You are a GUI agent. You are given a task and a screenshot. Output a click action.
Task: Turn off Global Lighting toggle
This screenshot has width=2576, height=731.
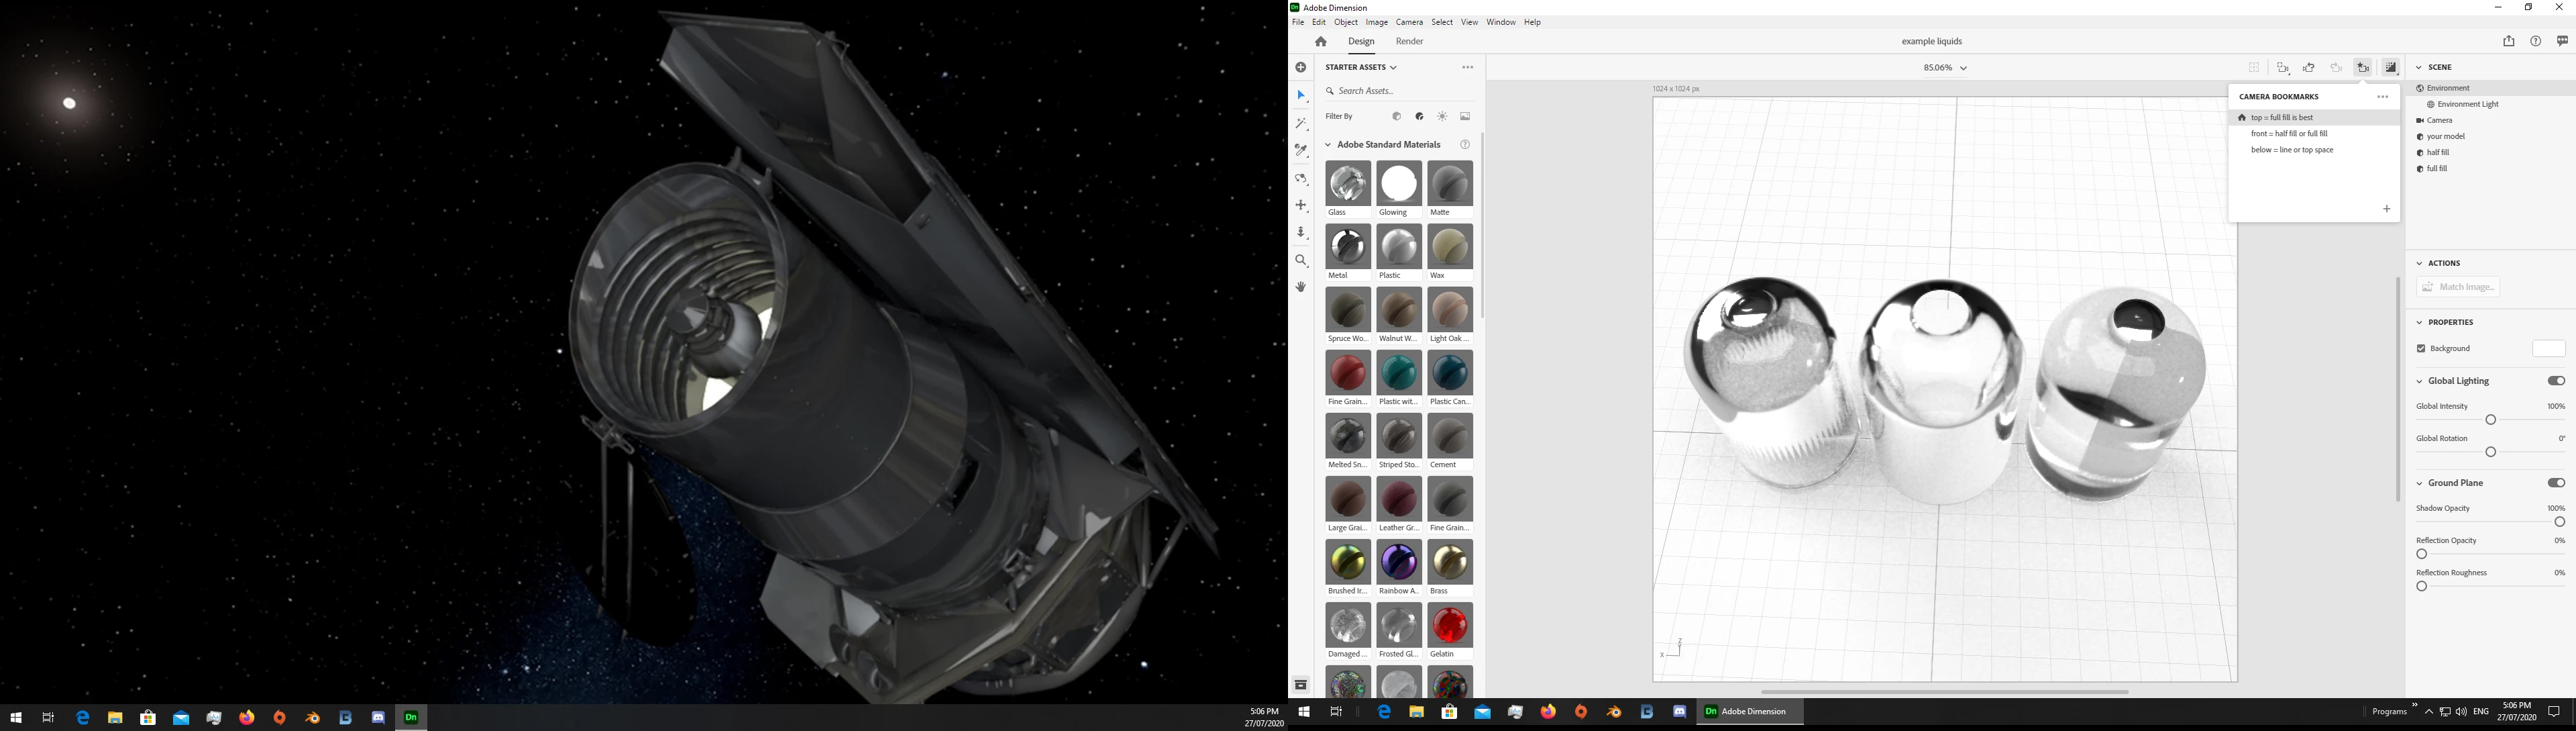2556,381
